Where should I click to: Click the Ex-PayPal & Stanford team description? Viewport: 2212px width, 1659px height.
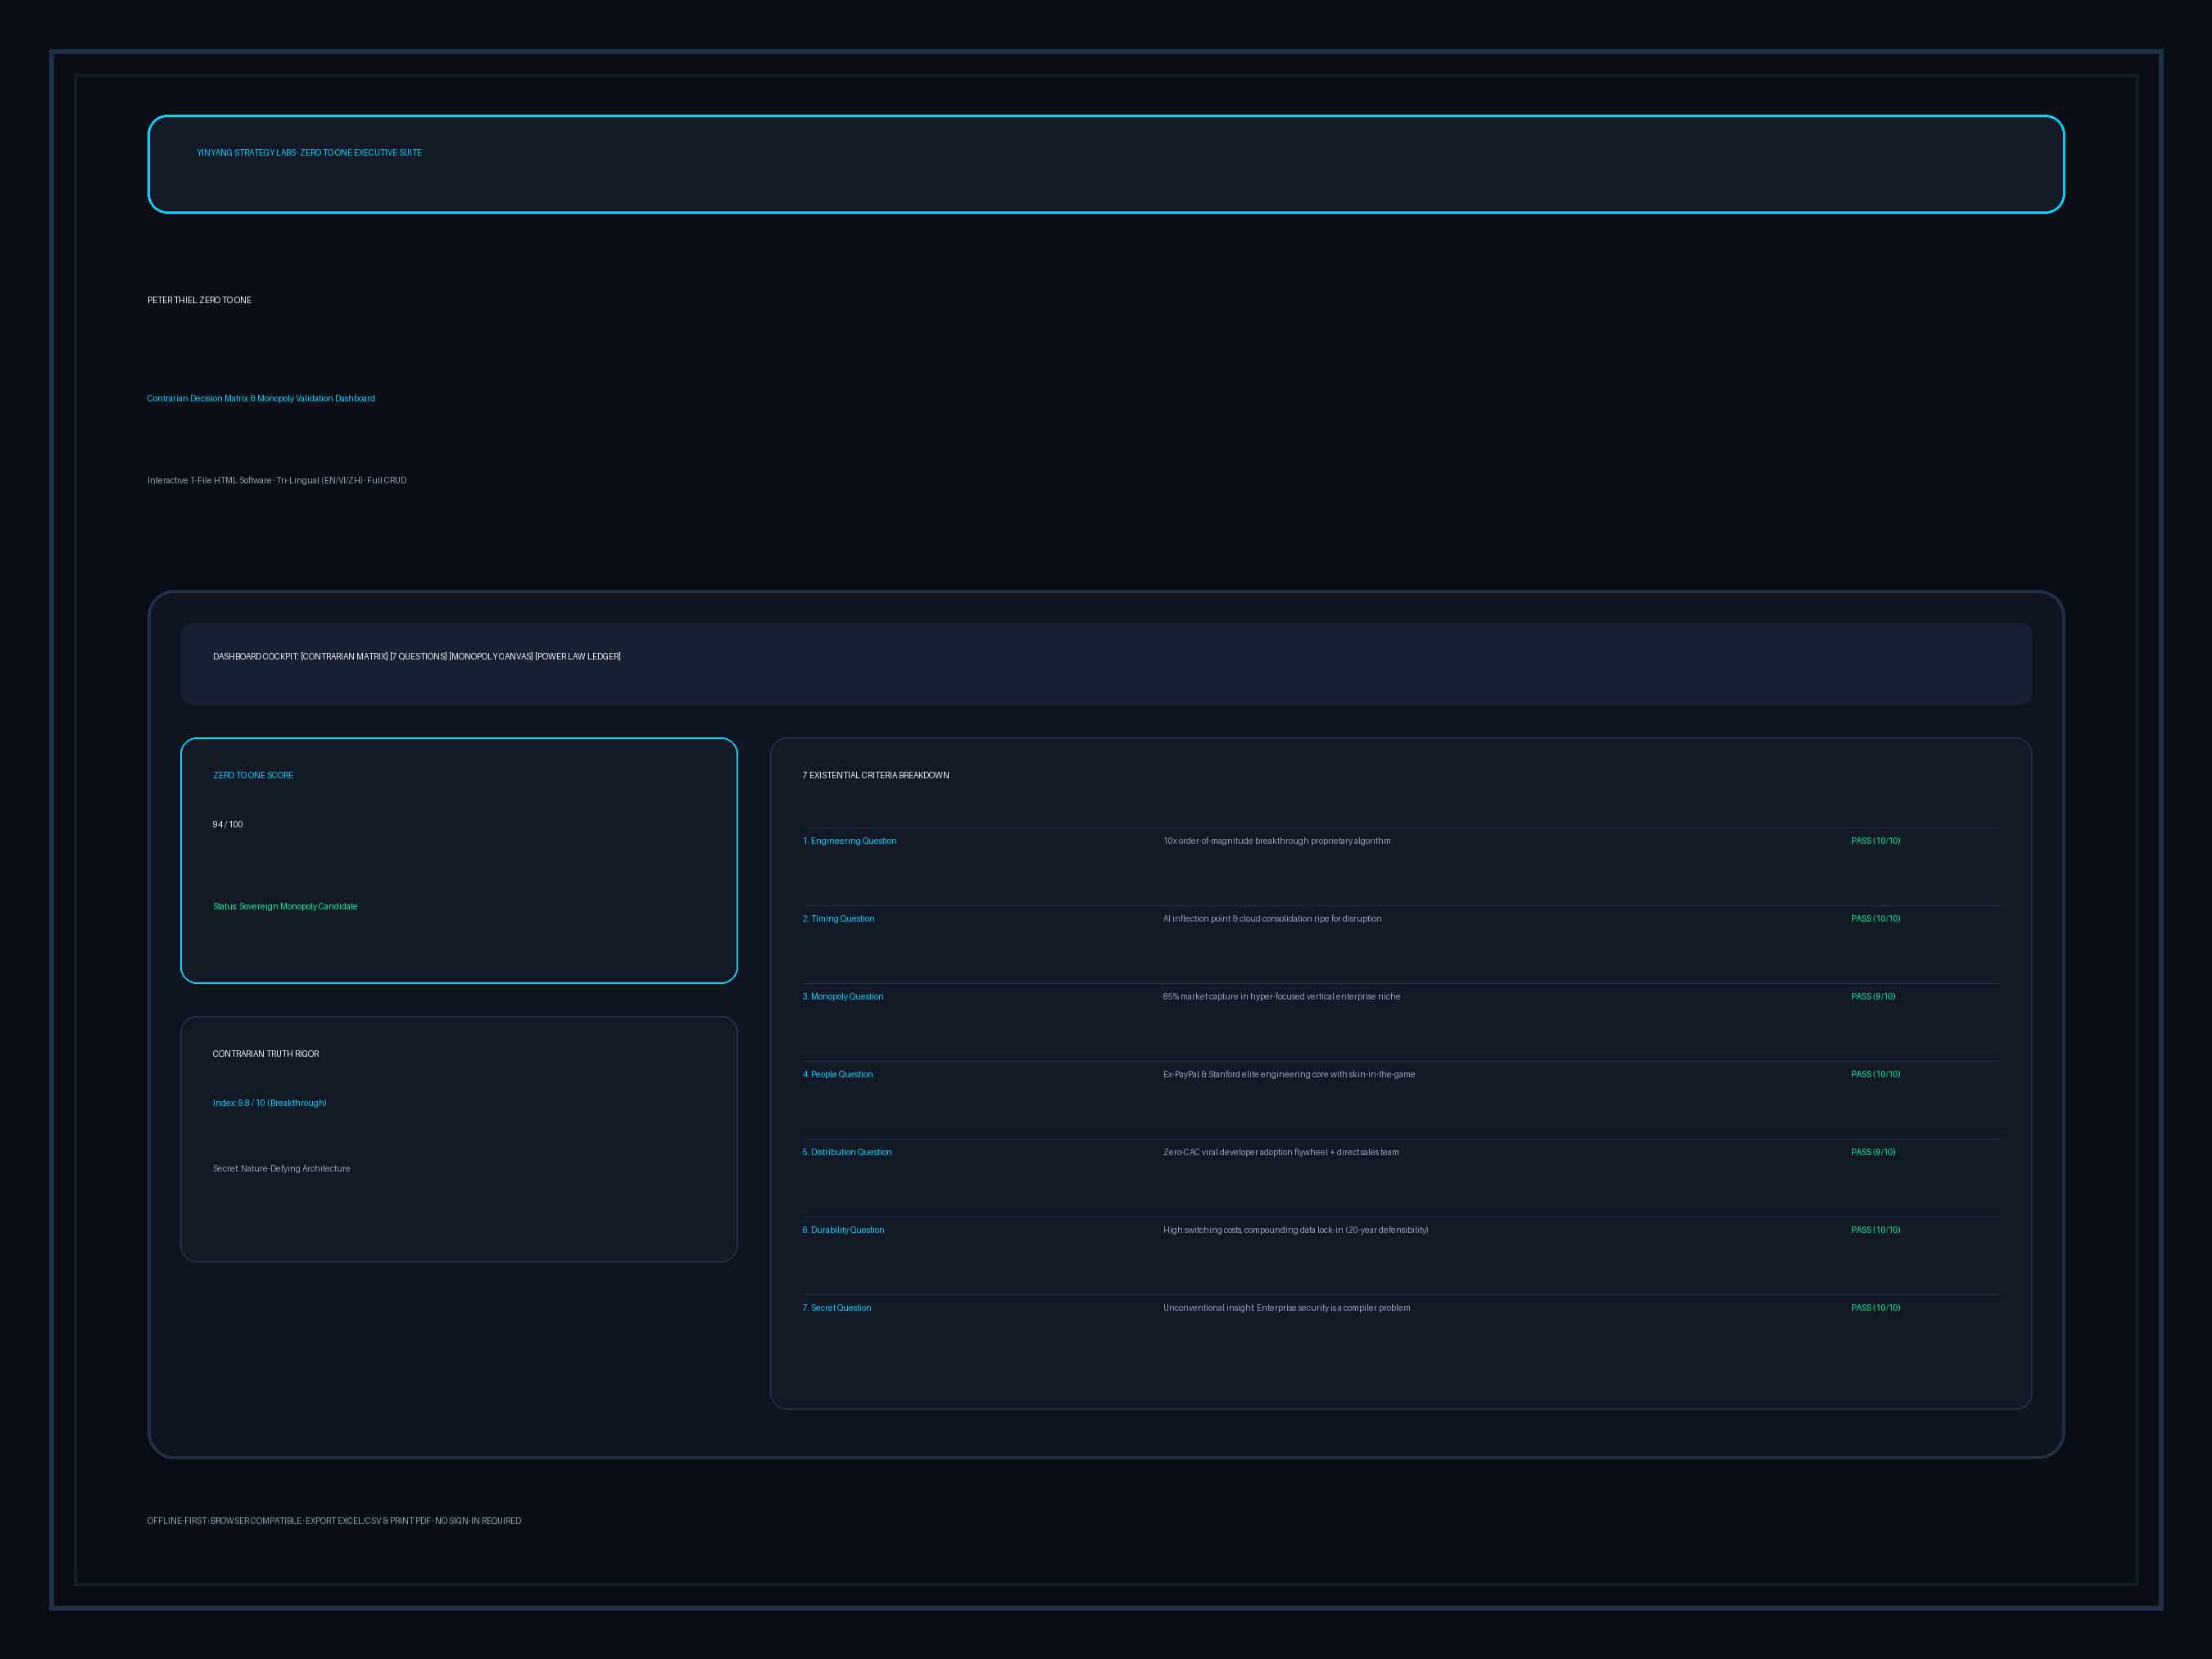pyautogui.click(x=1289, y=1074)
